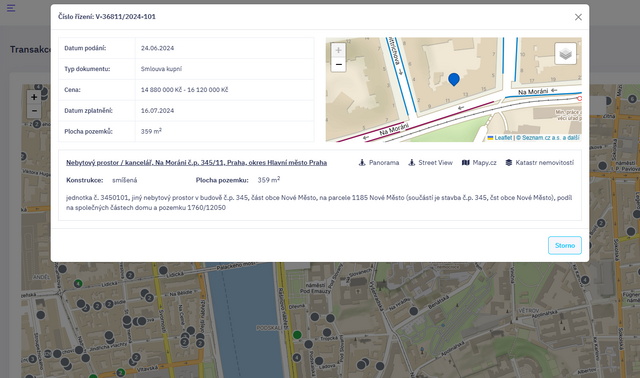Zoom in on the background transactions map

34,97
